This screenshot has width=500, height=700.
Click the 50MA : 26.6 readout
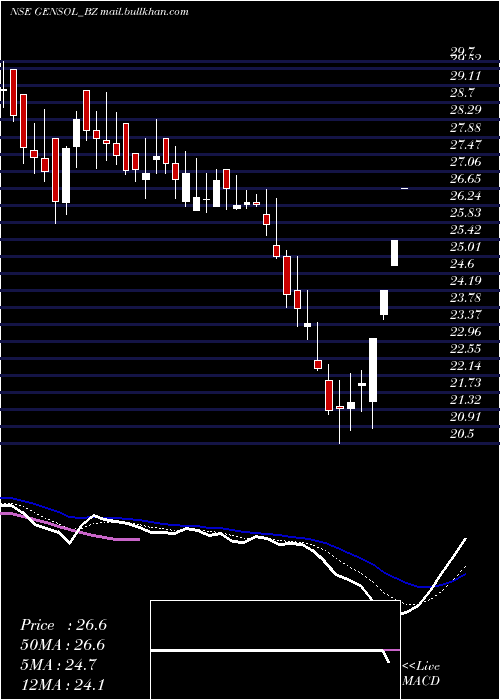pyautogui.click(x=62, y=645)
